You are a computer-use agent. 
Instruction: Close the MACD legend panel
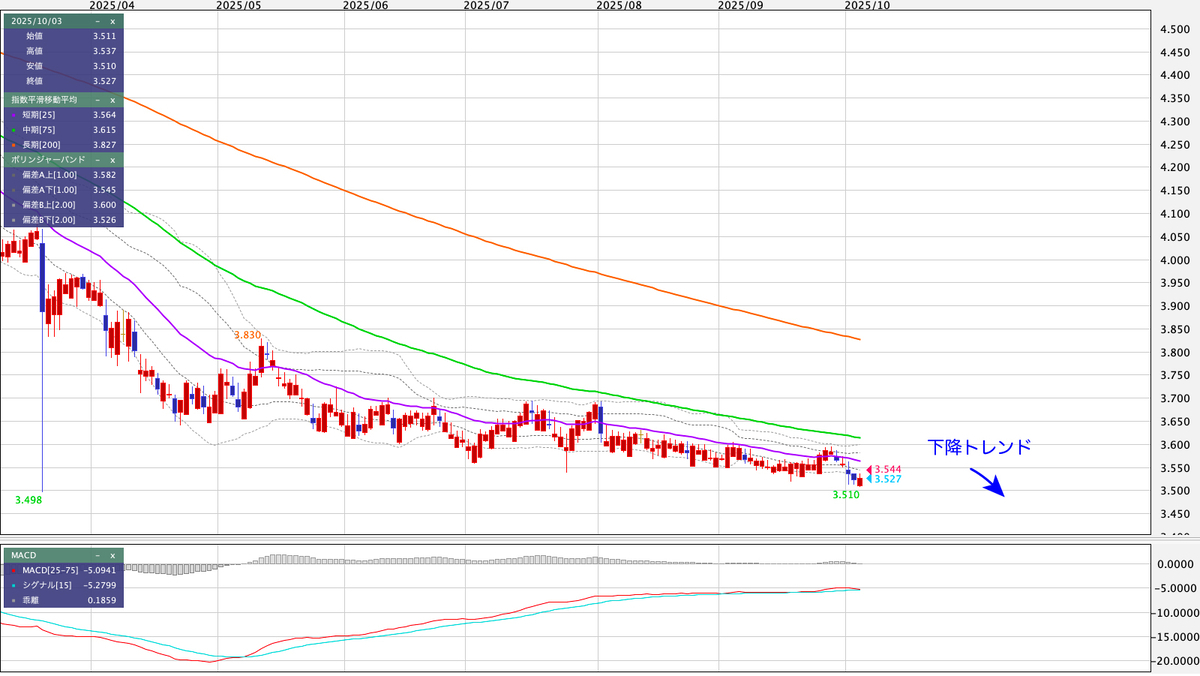point(112,554)
